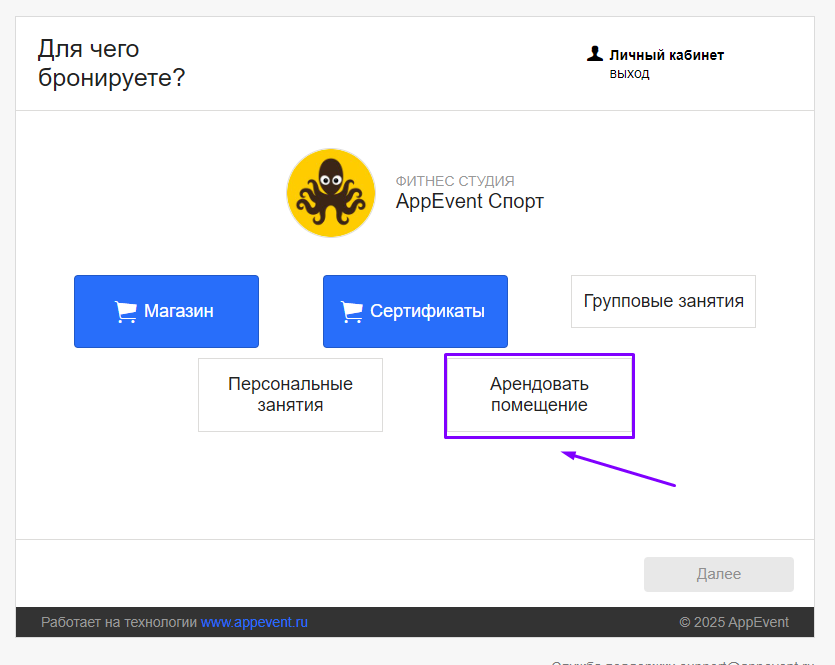Click the purple arrow annotation
This screenshot has width=835, height=665.
pos(620,470)
